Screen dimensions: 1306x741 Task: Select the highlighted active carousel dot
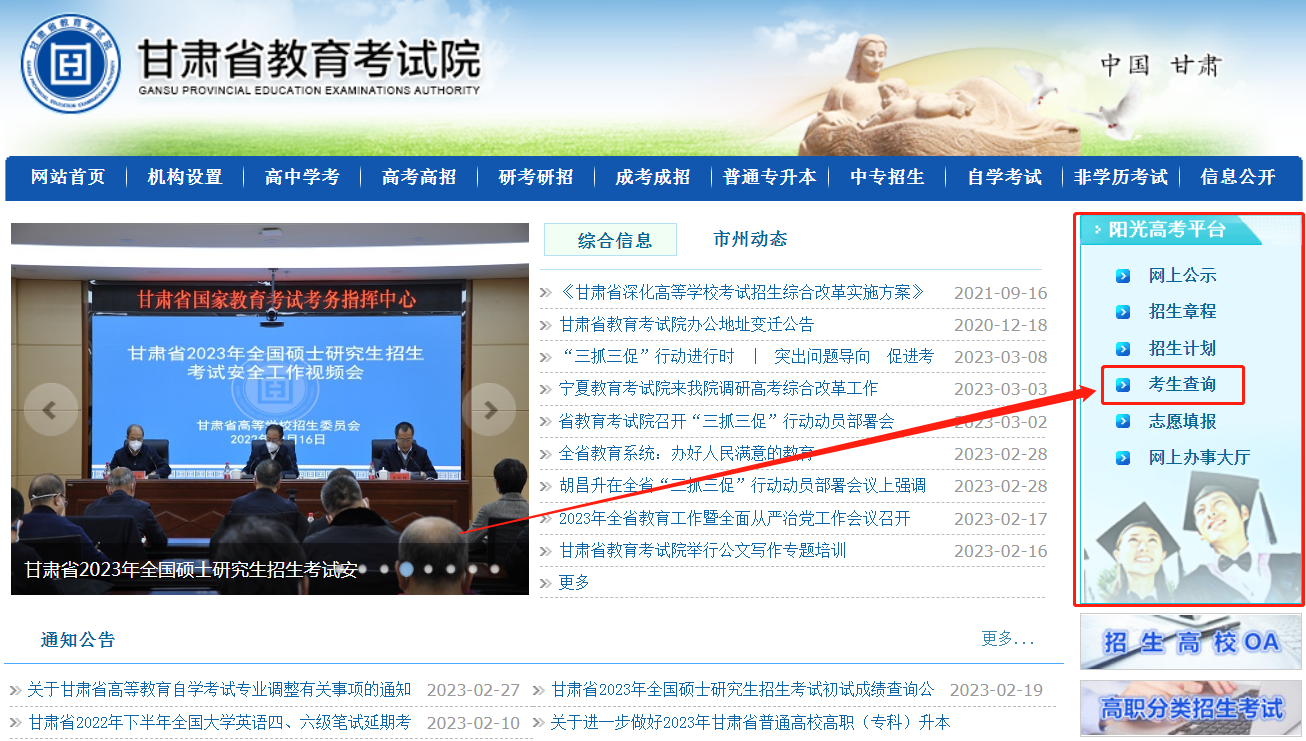407,568
